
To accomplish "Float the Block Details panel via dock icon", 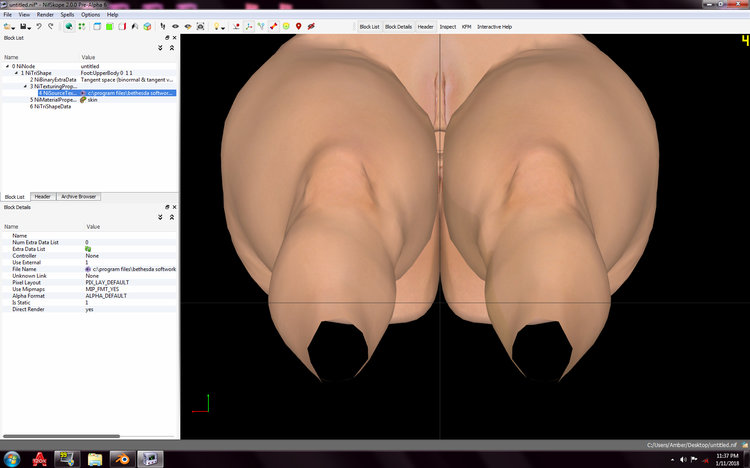I will 167,207.
